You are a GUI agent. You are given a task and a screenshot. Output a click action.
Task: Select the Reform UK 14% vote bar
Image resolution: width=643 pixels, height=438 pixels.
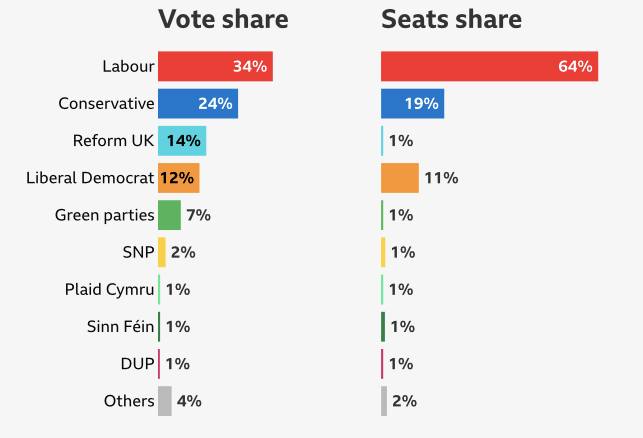tap(182, 141)
